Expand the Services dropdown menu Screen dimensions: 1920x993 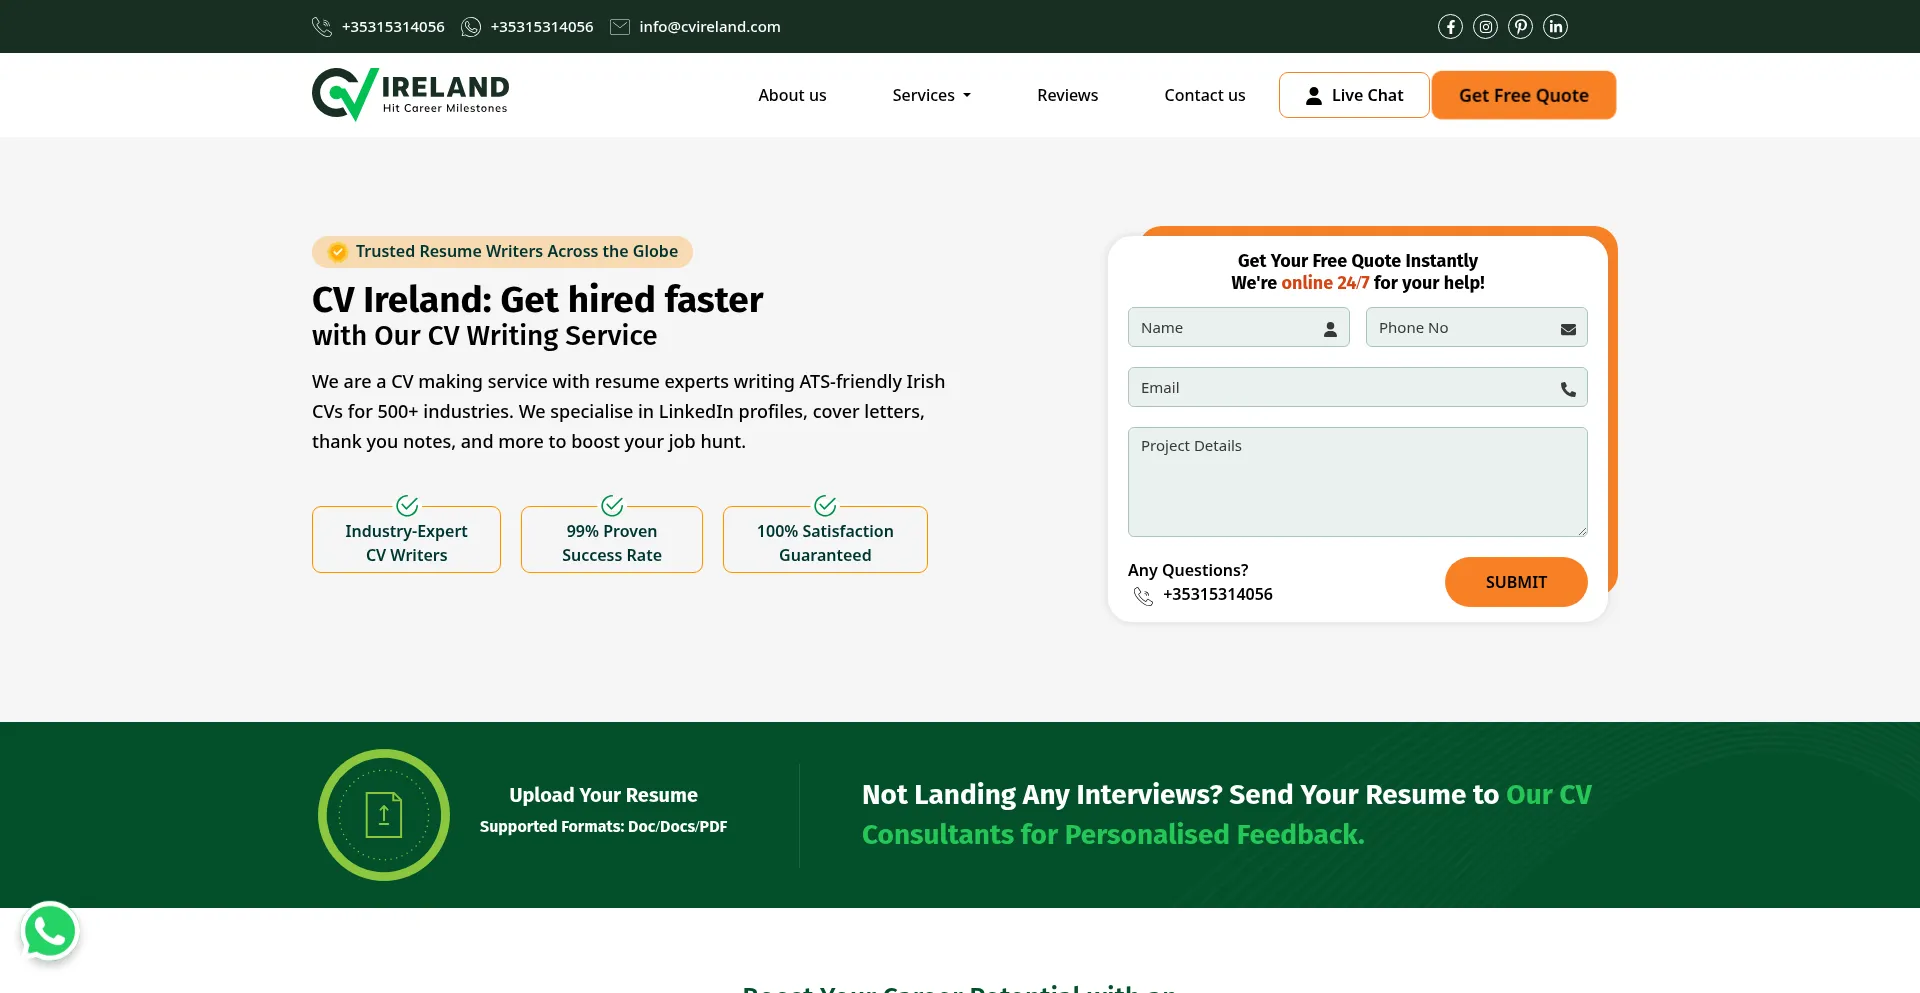[x=931, y=95]
